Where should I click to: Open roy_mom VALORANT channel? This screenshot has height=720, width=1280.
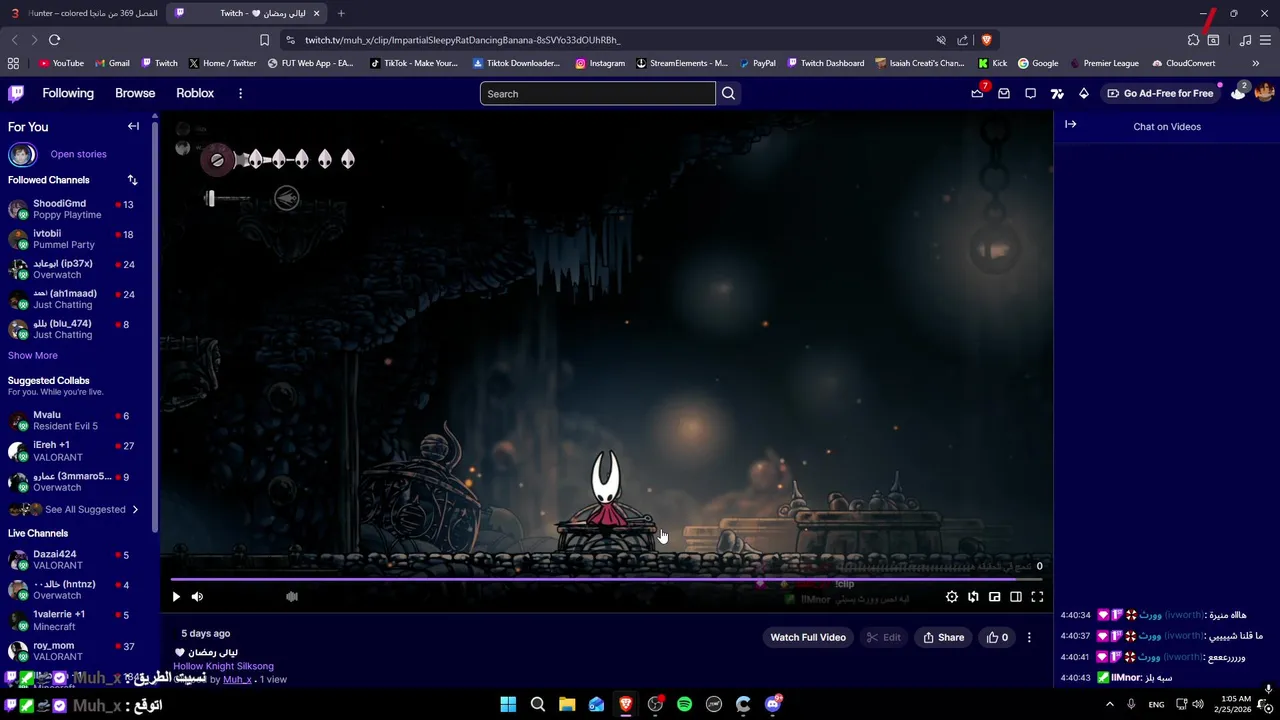coord(77,651)
